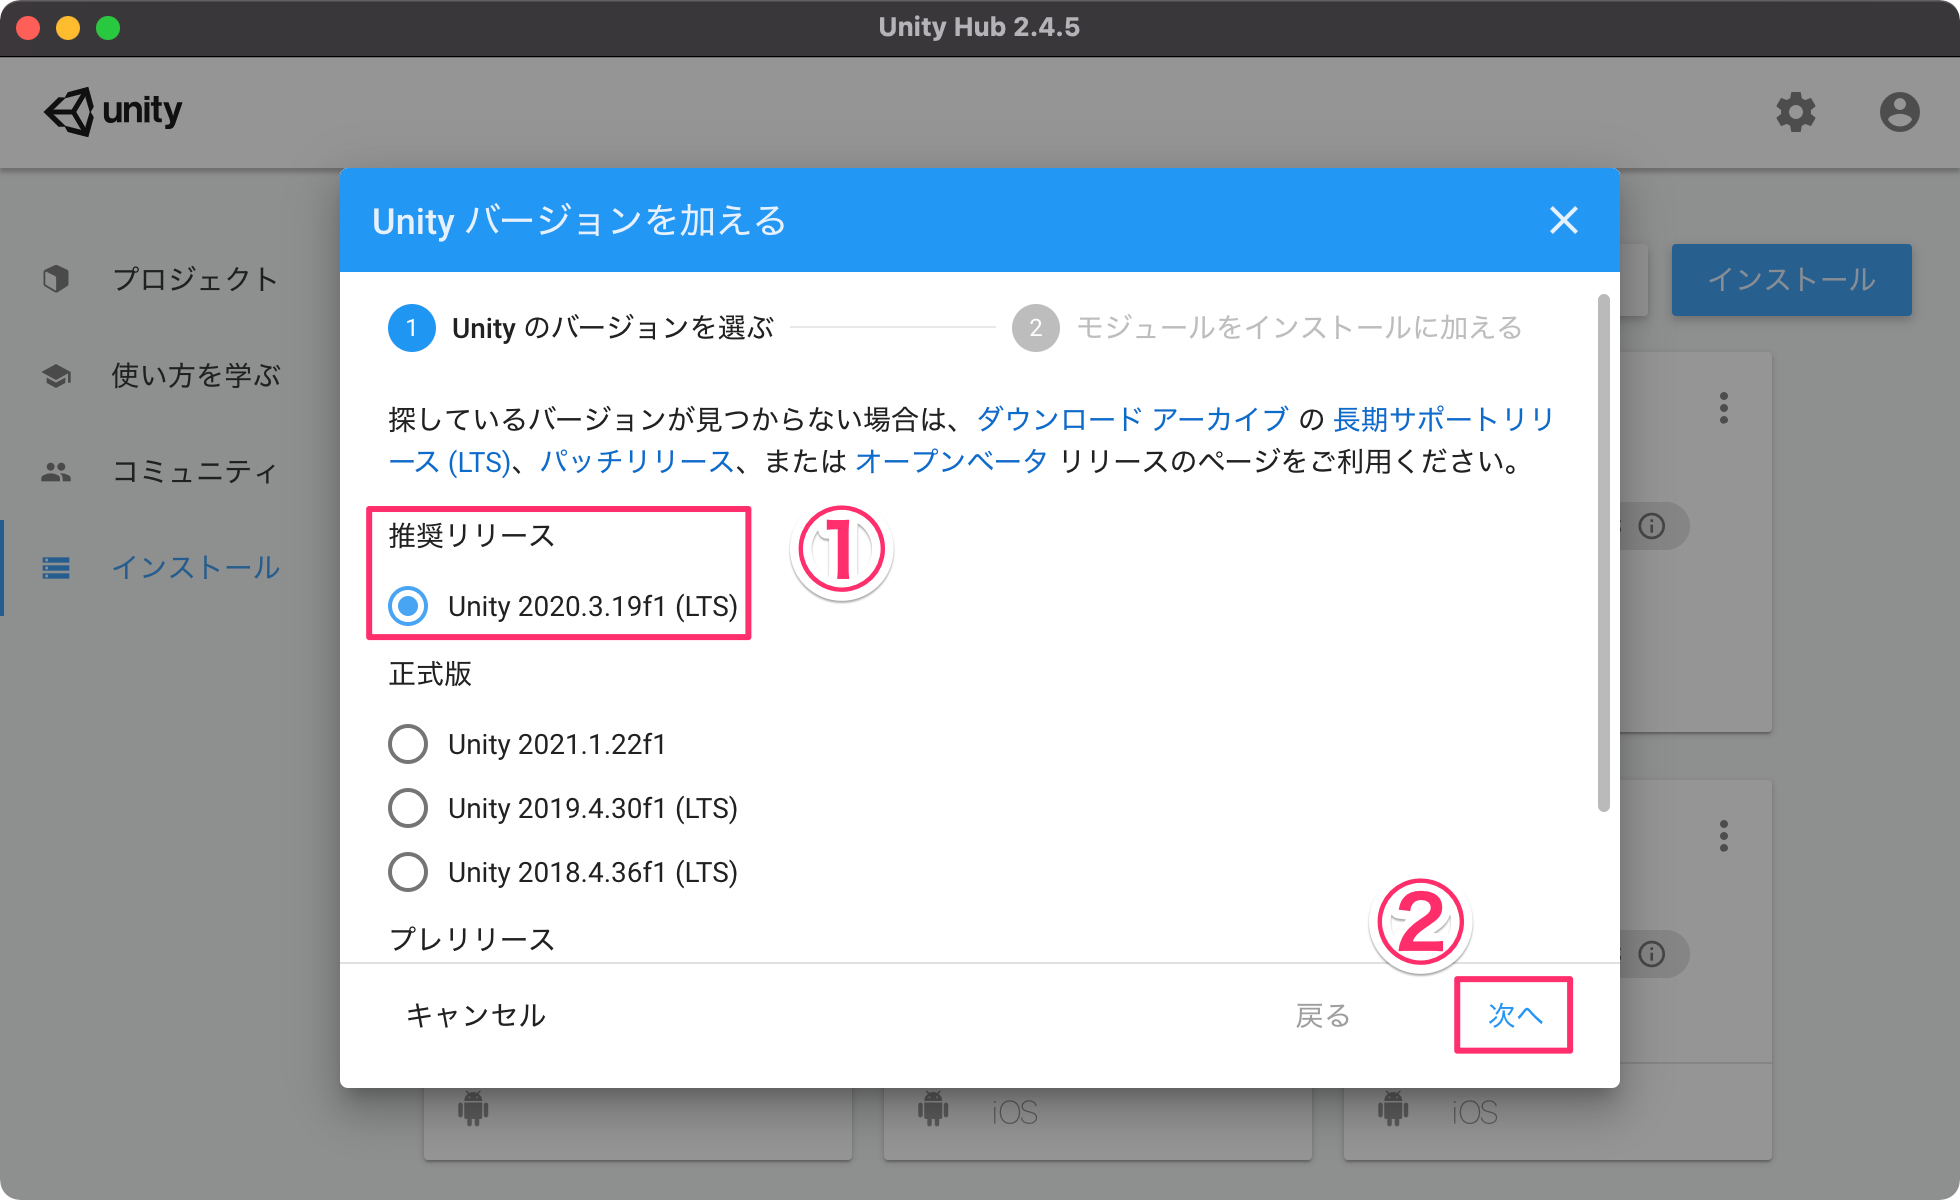Click the macOS green fullscreen button
Screen dimensions: 1960x1200
tap(108, 28)
